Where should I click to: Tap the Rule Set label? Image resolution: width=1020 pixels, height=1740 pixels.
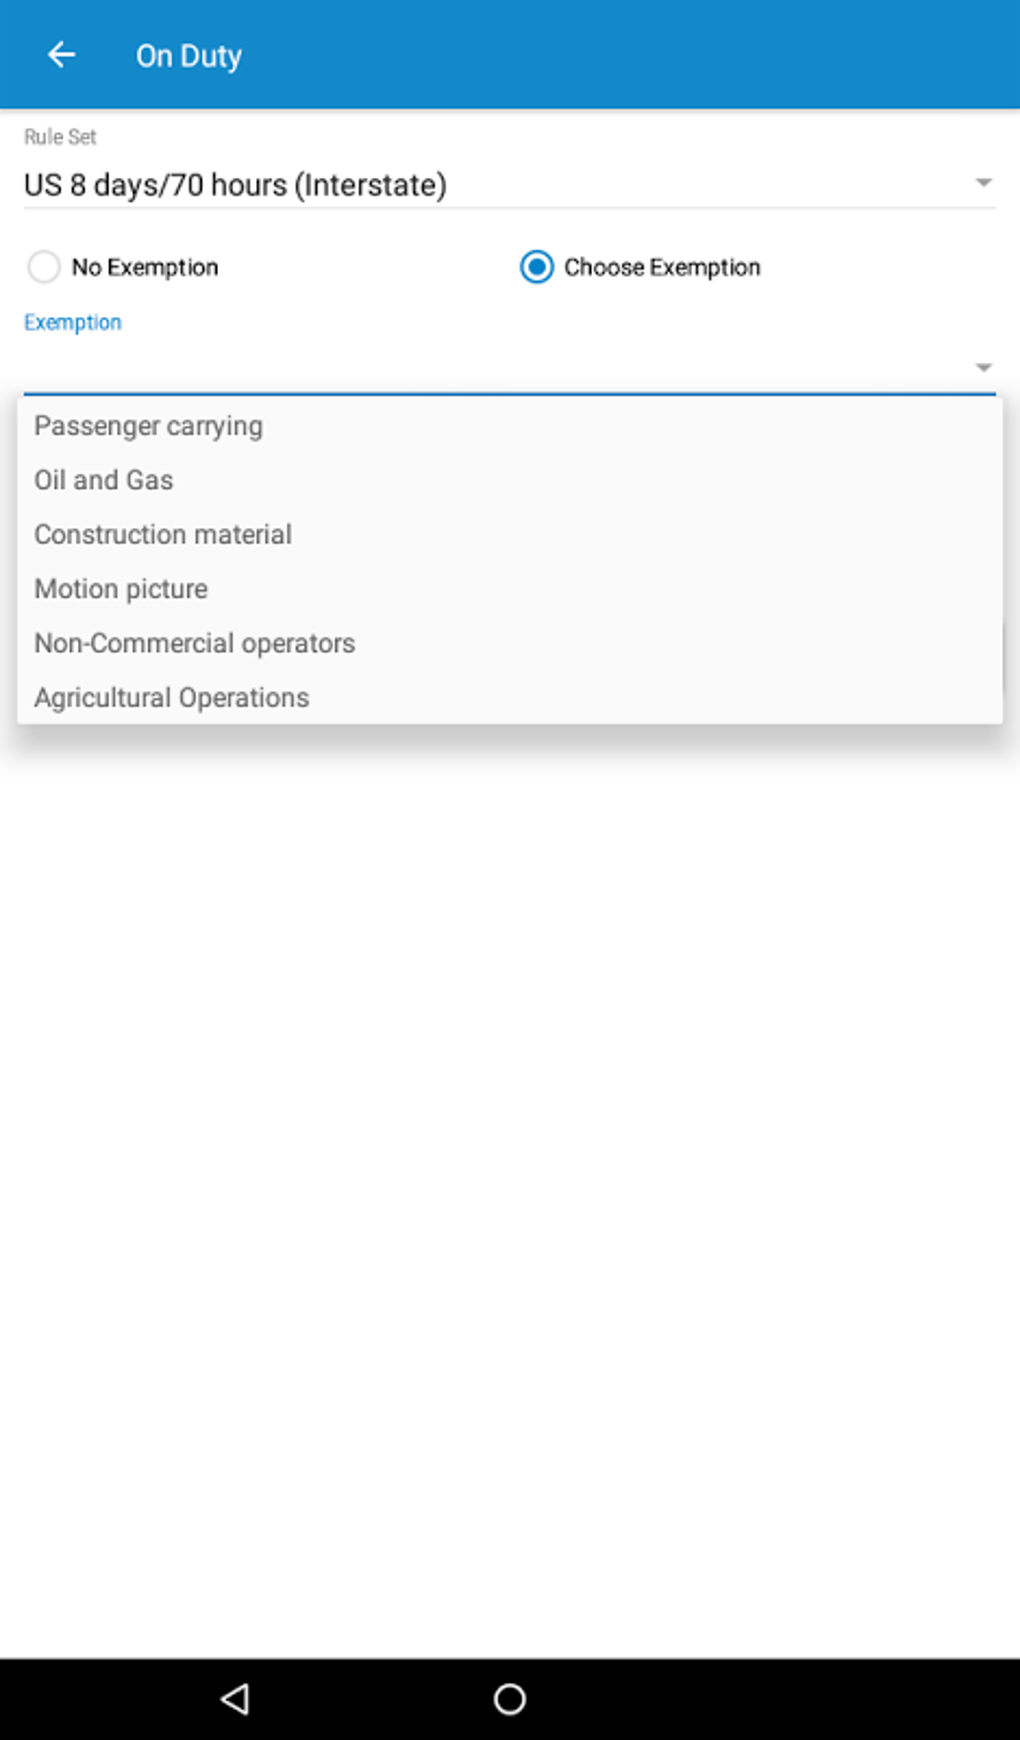[x=60, y=137]
